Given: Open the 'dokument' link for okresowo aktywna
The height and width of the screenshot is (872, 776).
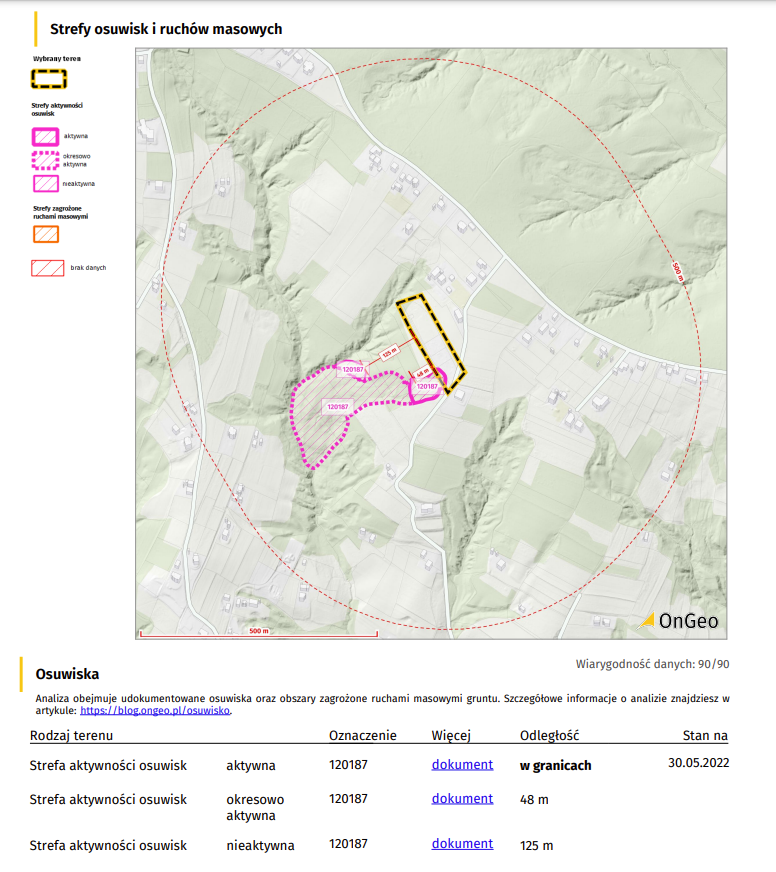Looking at the screenshot, I should (462, 799).
